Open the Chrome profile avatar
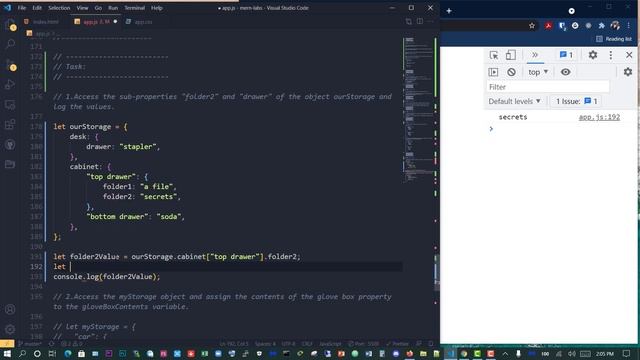640x360 pixels. pyautogui.click(x=615, y=26)
